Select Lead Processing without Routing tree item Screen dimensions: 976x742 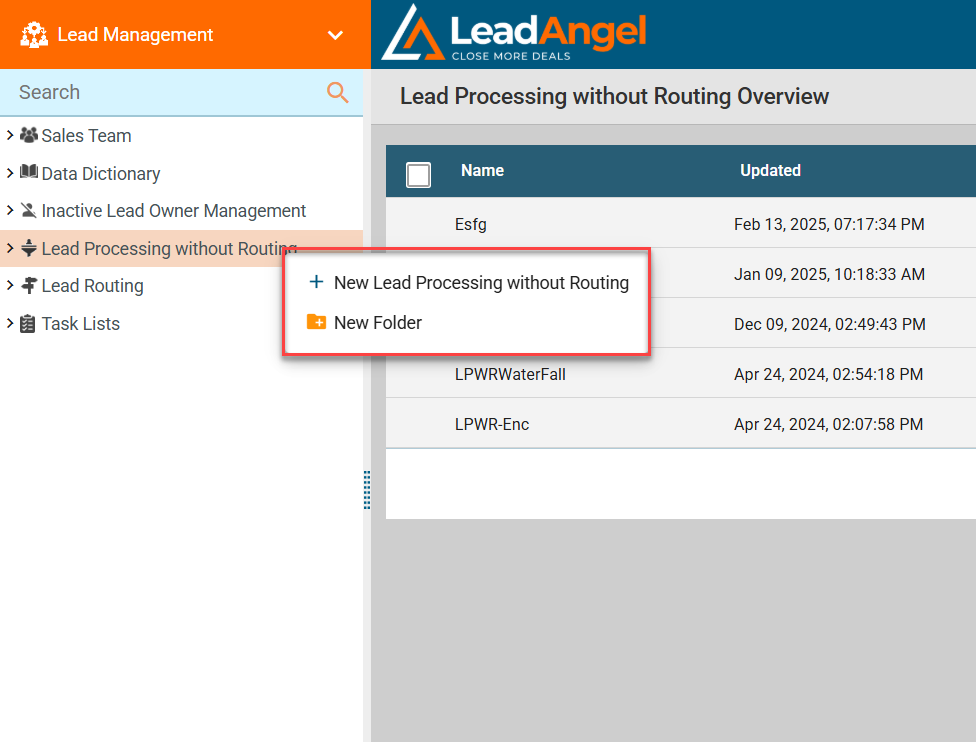(169, 248)
